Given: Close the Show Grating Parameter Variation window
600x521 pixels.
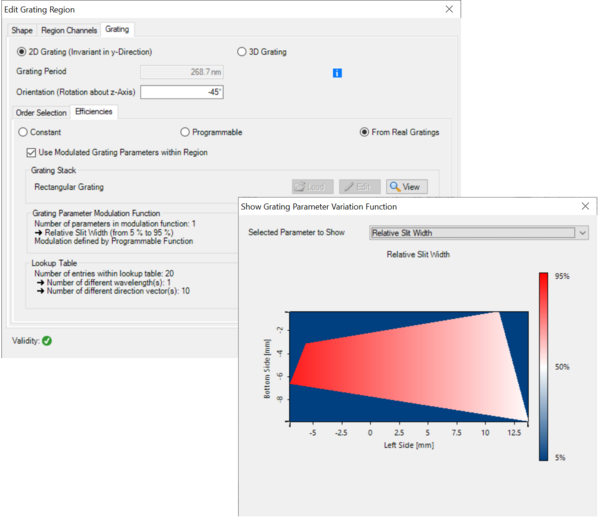Looking at the screenshot, I should (x=584, y=206).
